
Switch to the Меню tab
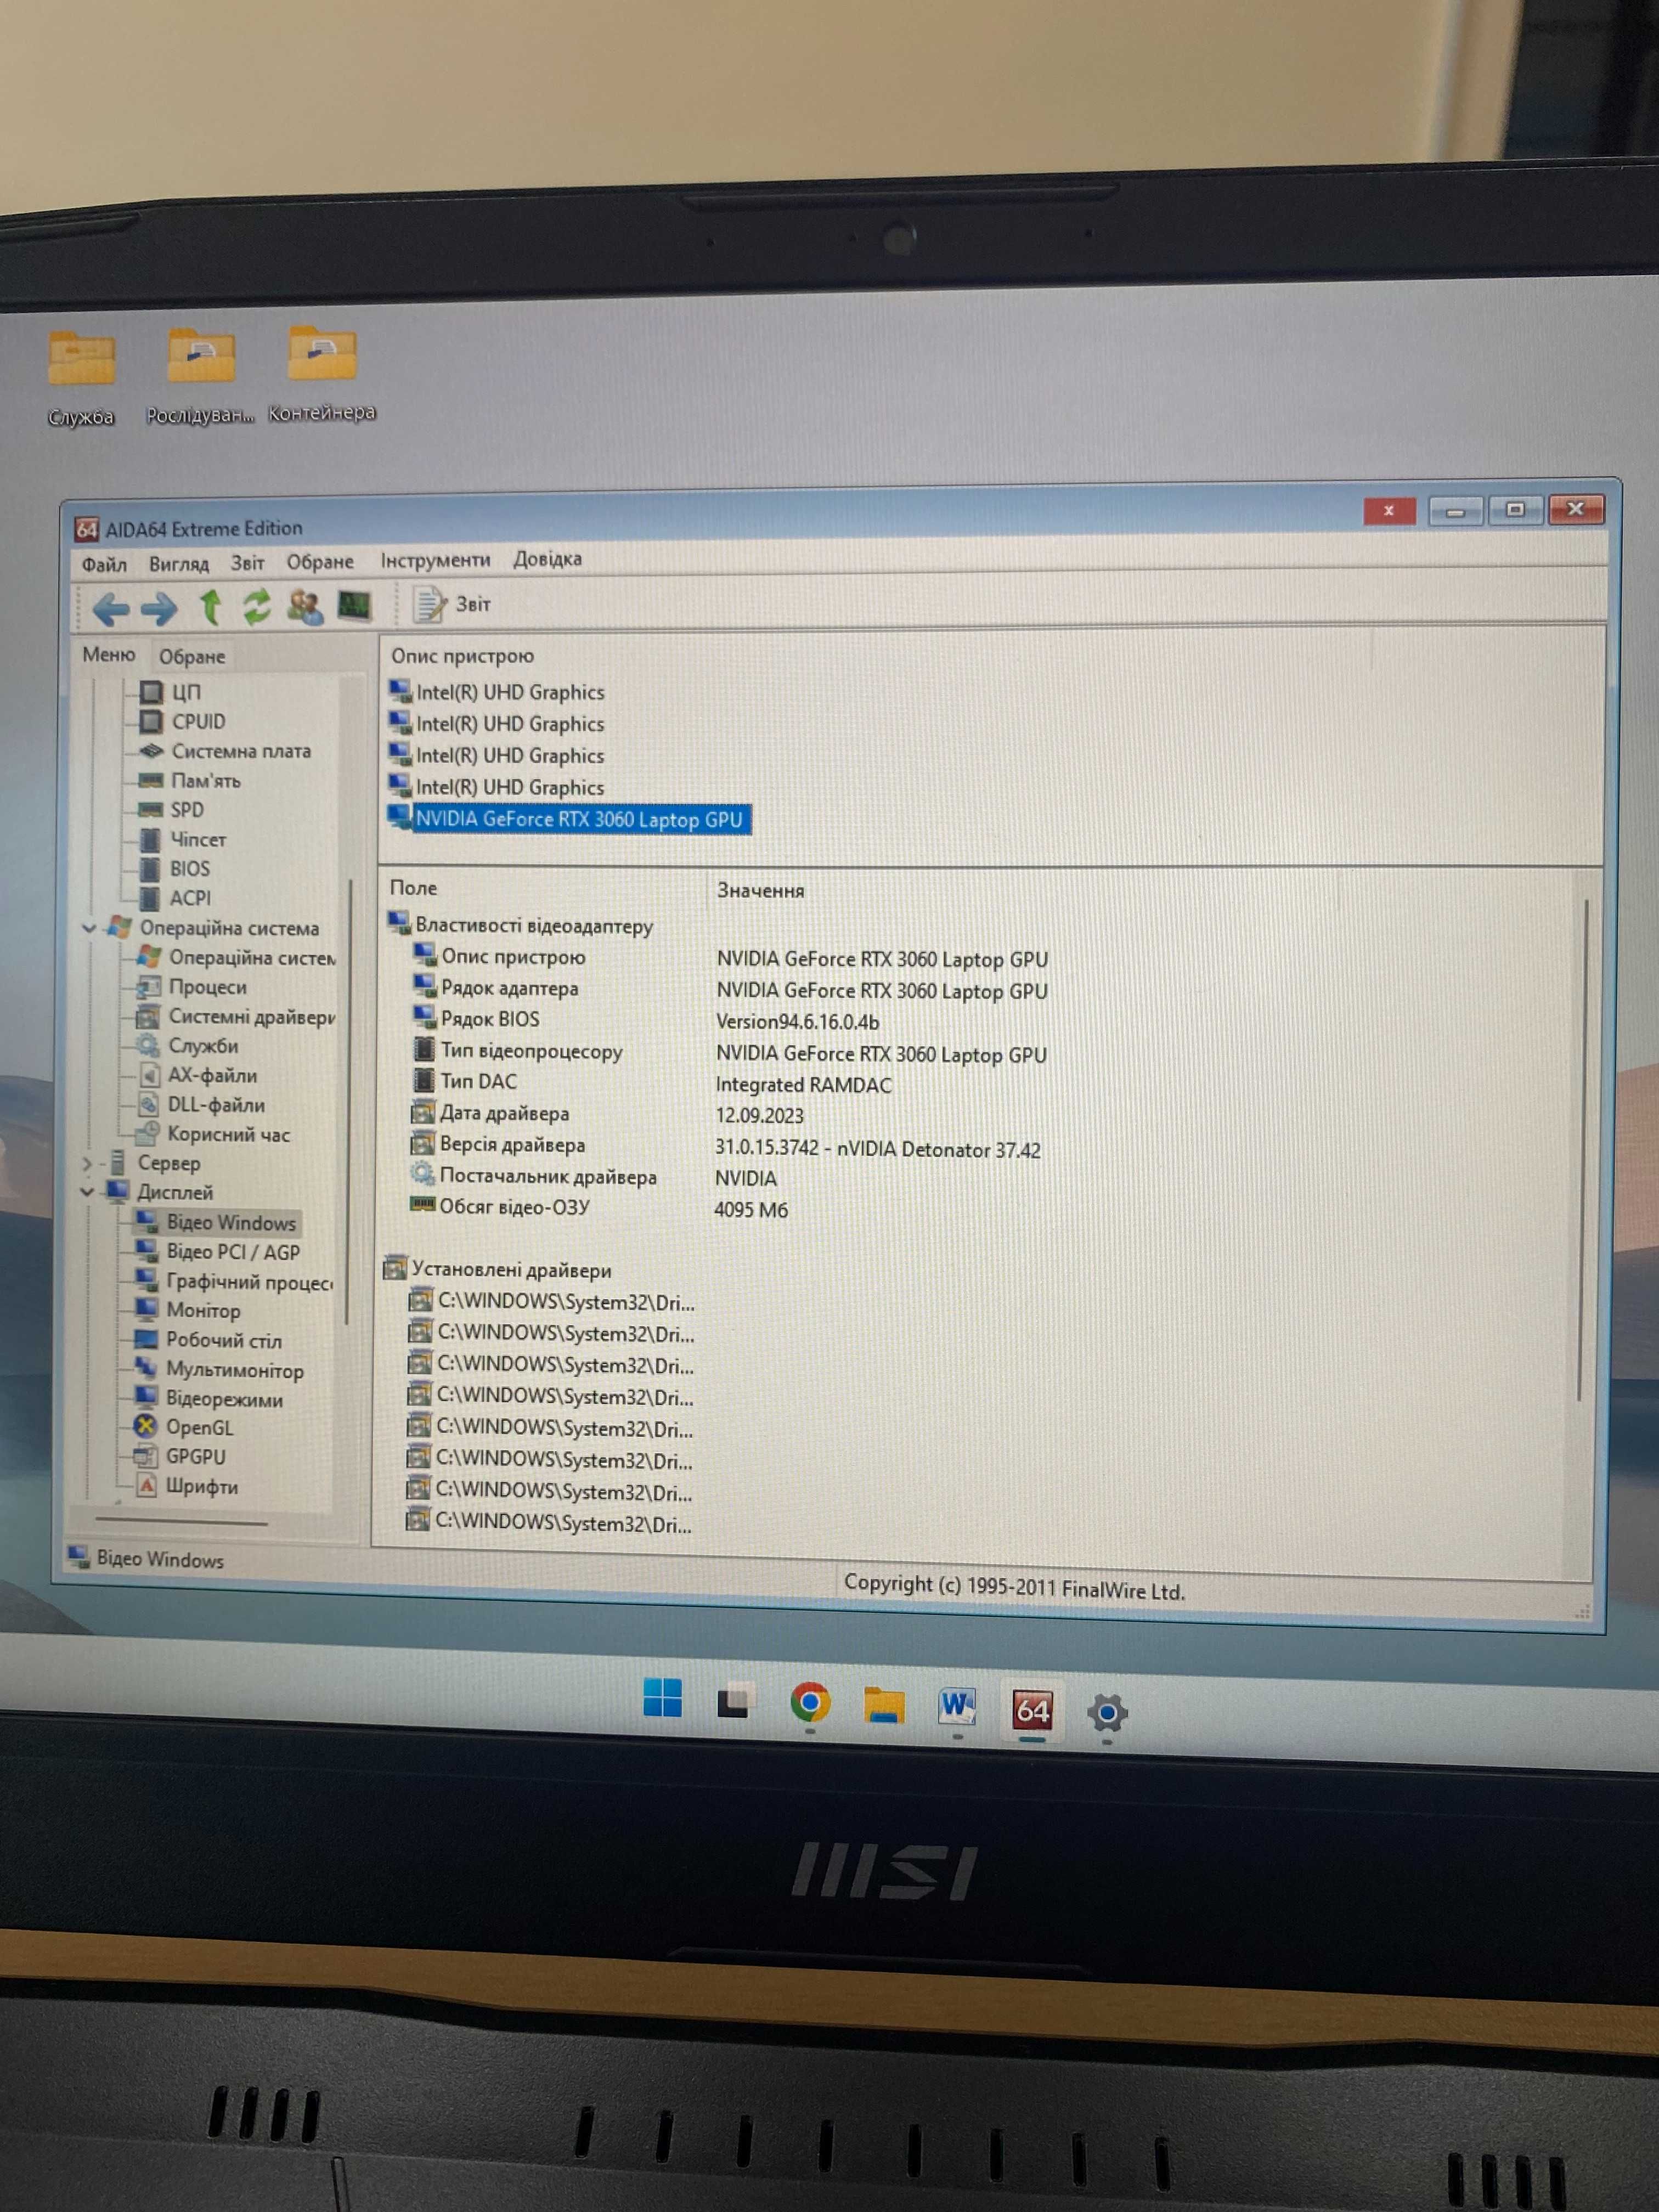click(109, 655)
